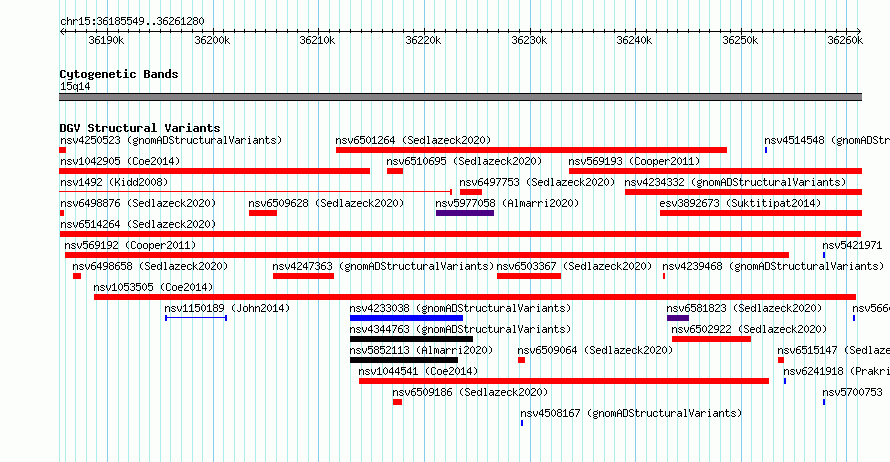Click the nsv1044541 (Coe2014) label

pyautogui.click(x=418, y=371)
